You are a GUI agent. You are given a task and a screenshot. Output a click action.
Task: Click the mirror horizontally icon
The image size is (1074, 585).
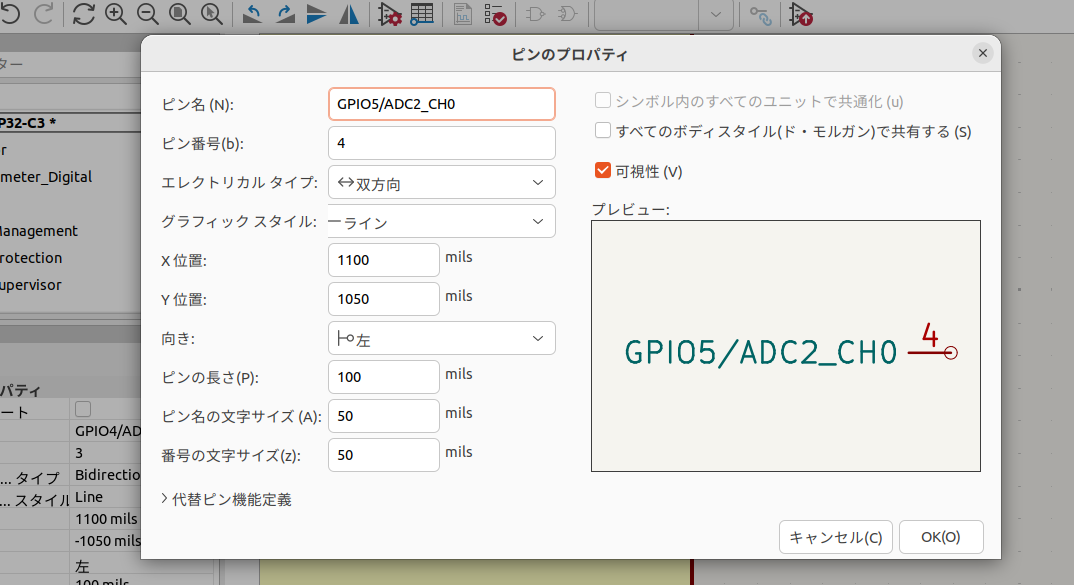point(349,15)
